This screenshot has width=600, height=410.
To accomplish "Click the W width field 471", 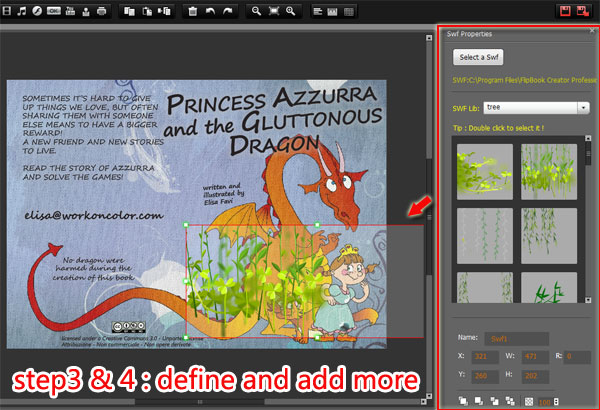I will (535, 357).
